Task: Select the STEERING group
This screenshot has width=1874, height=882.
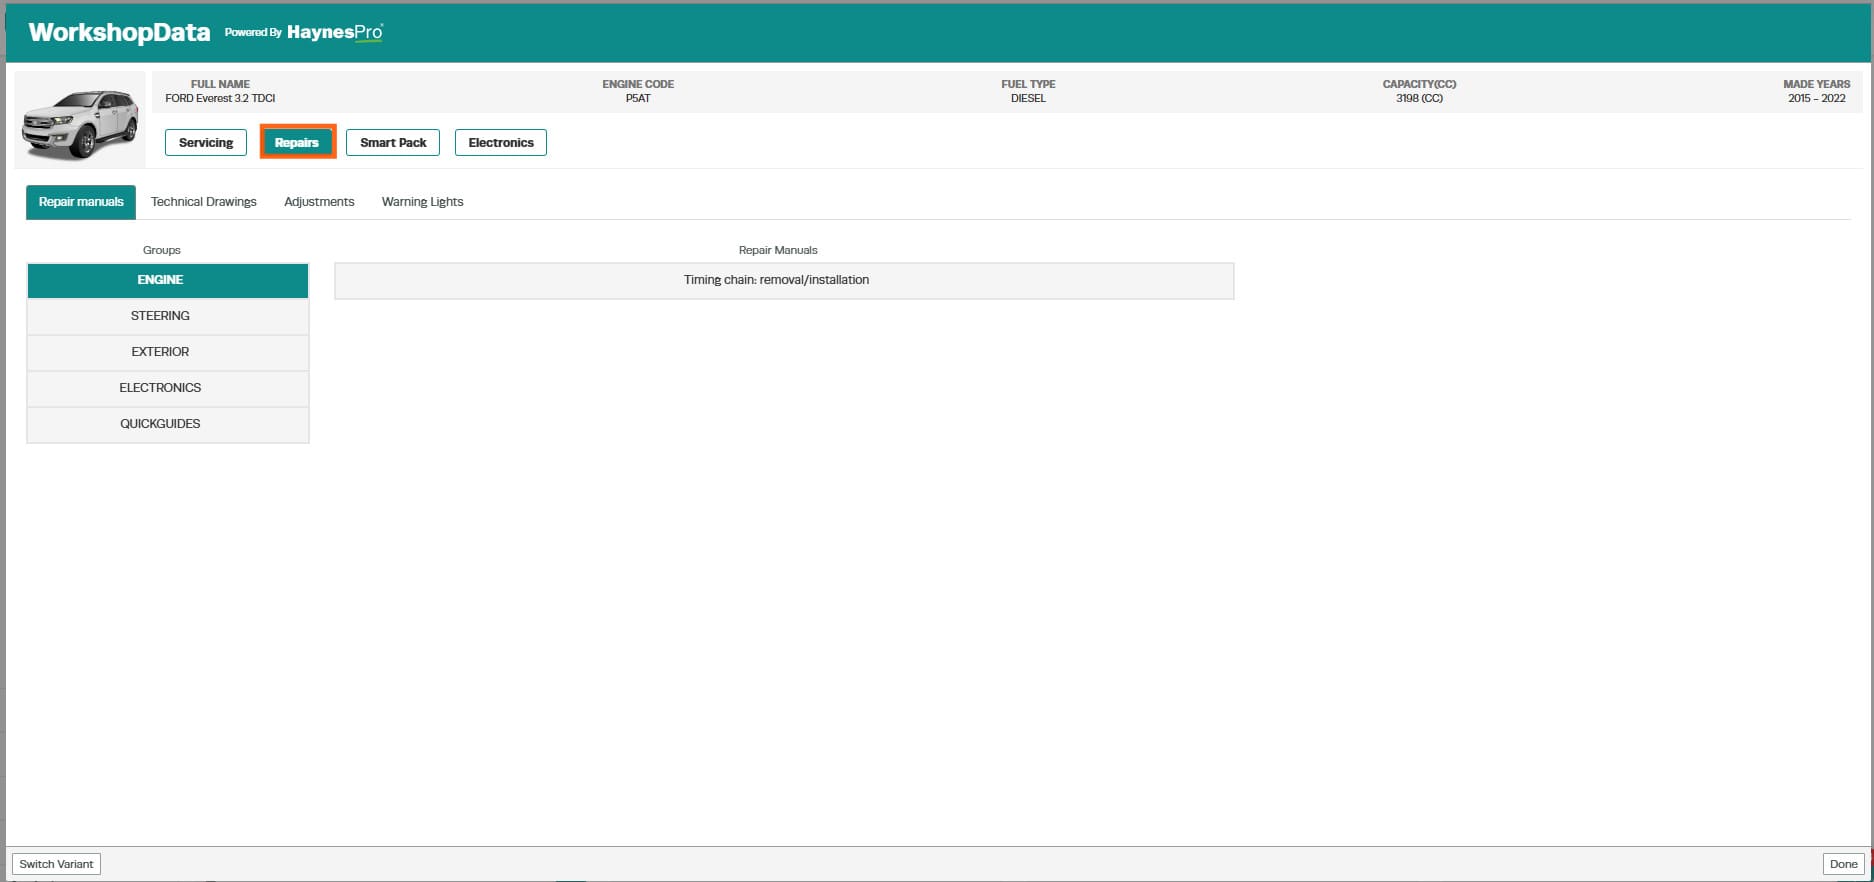Action: point(168,316)
